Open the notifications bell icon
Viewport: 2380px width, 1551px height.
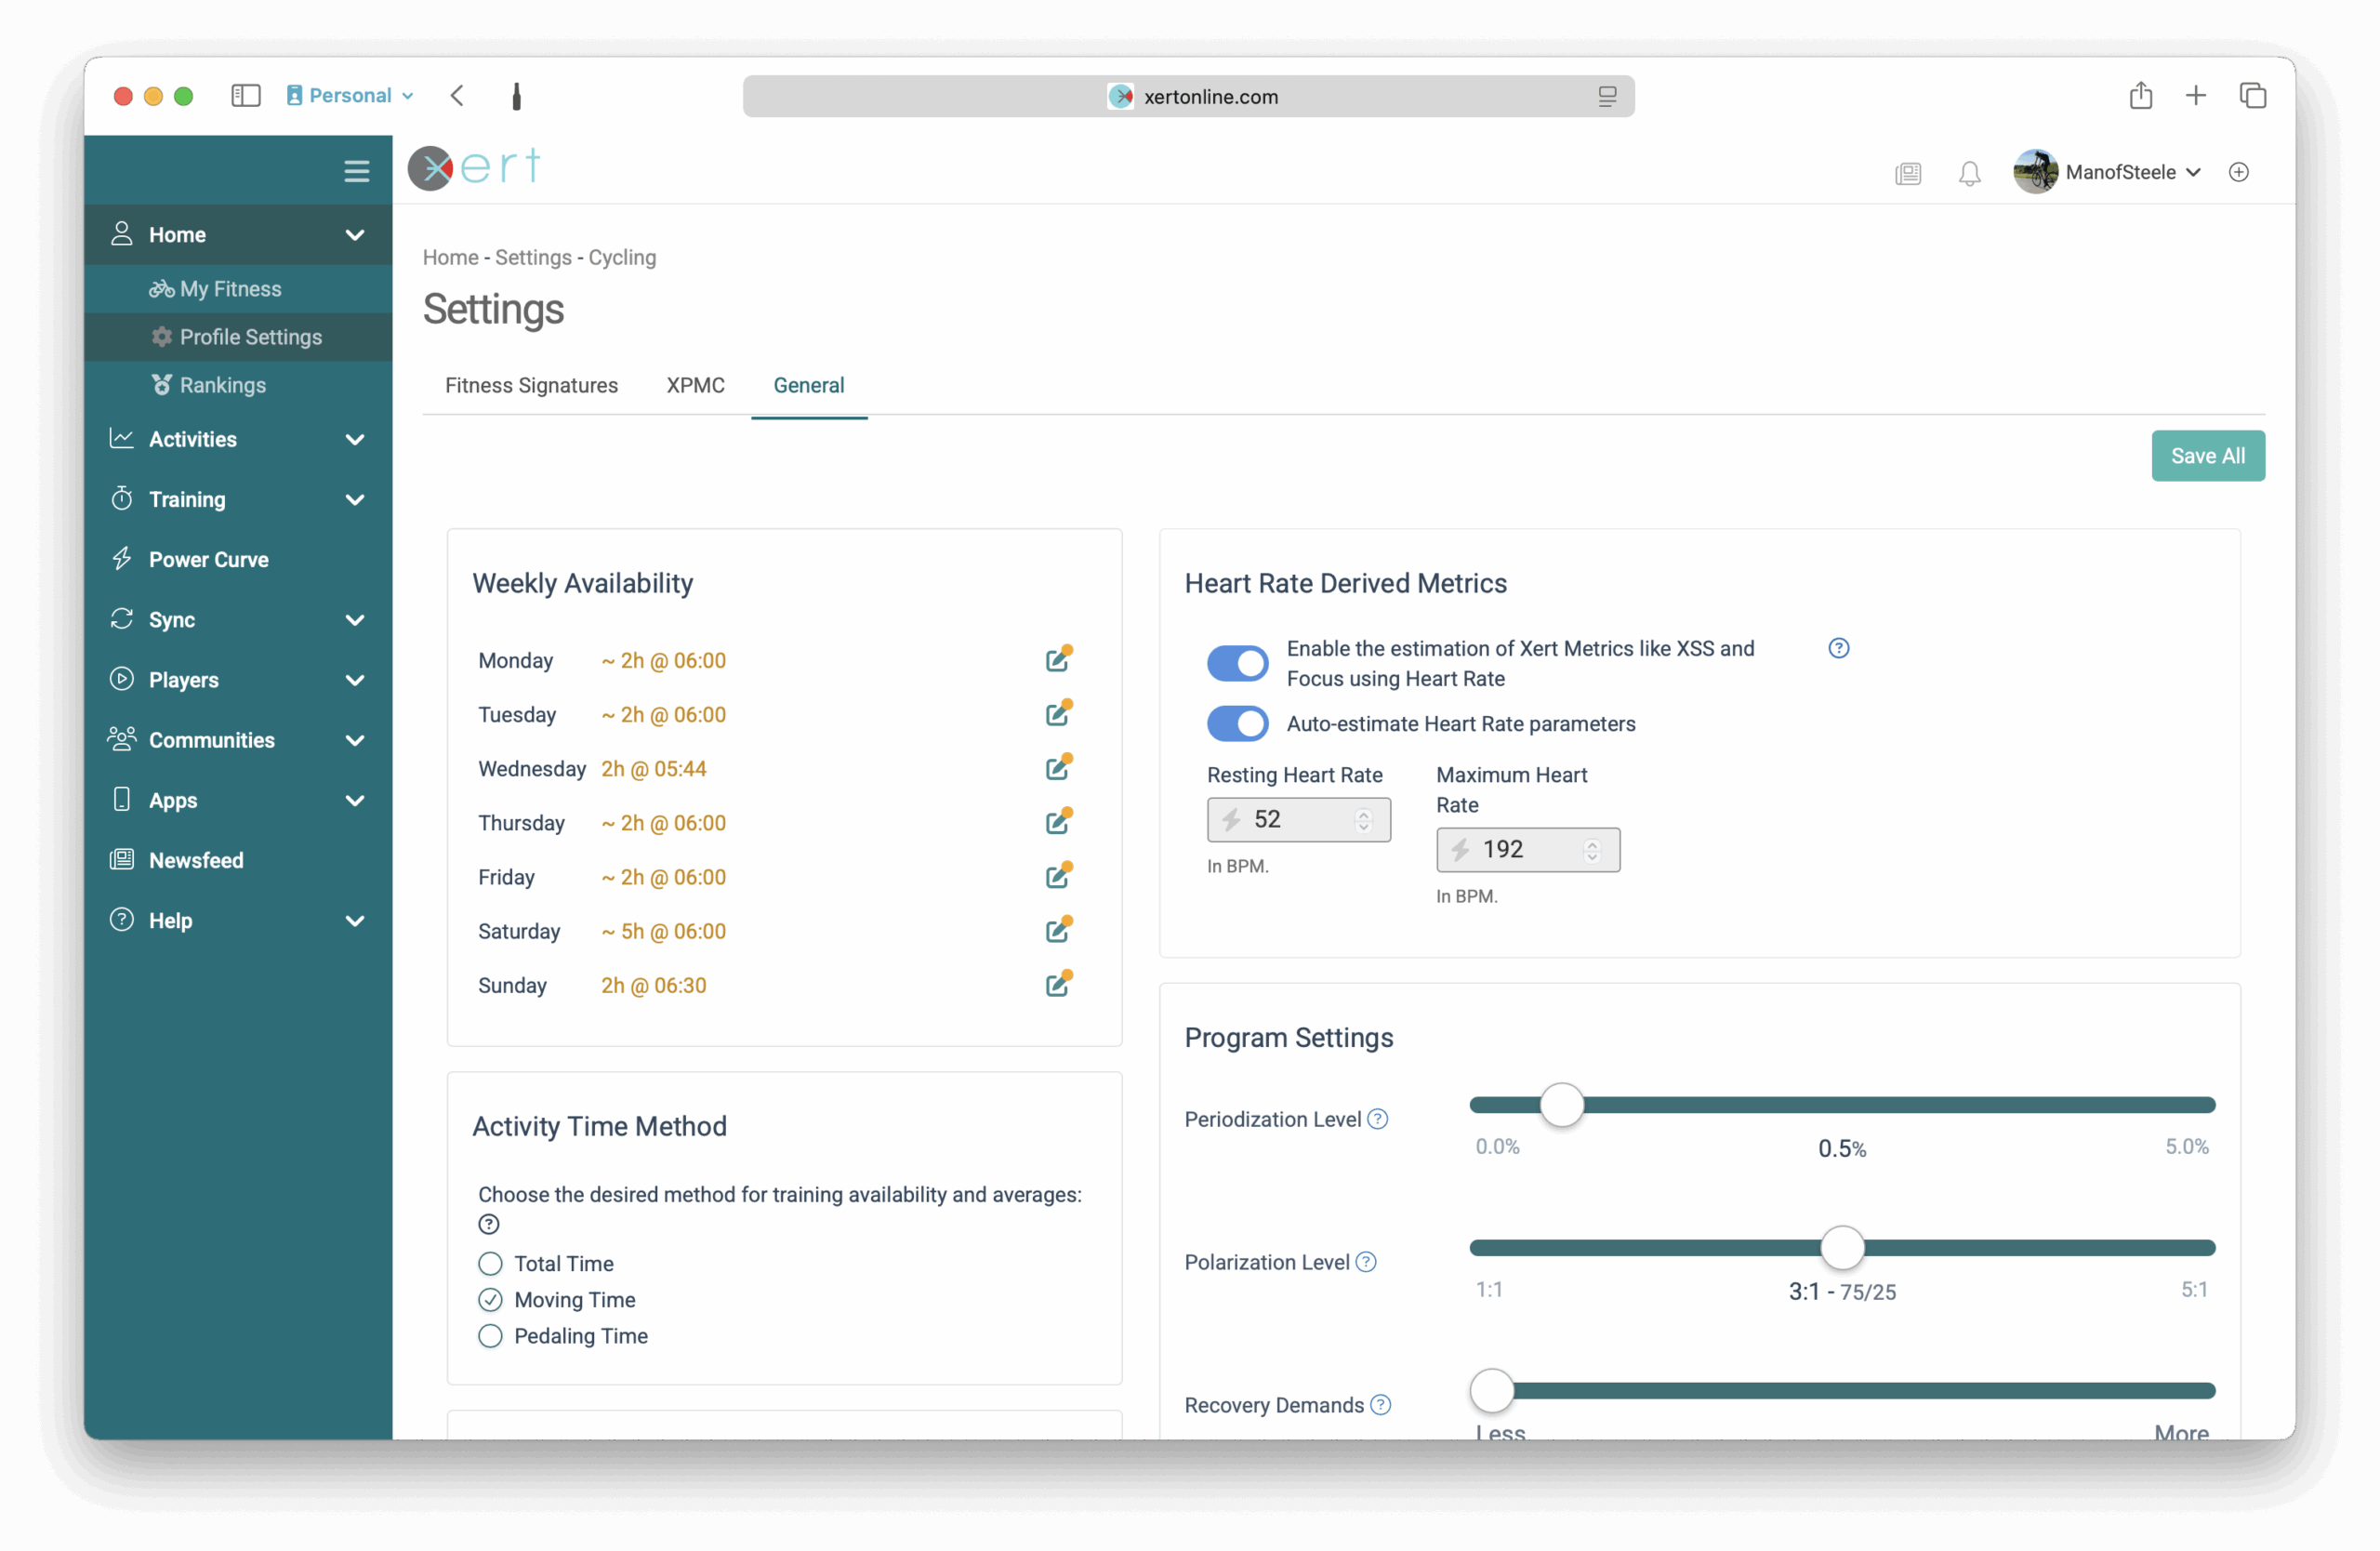tap(1969, 173)
